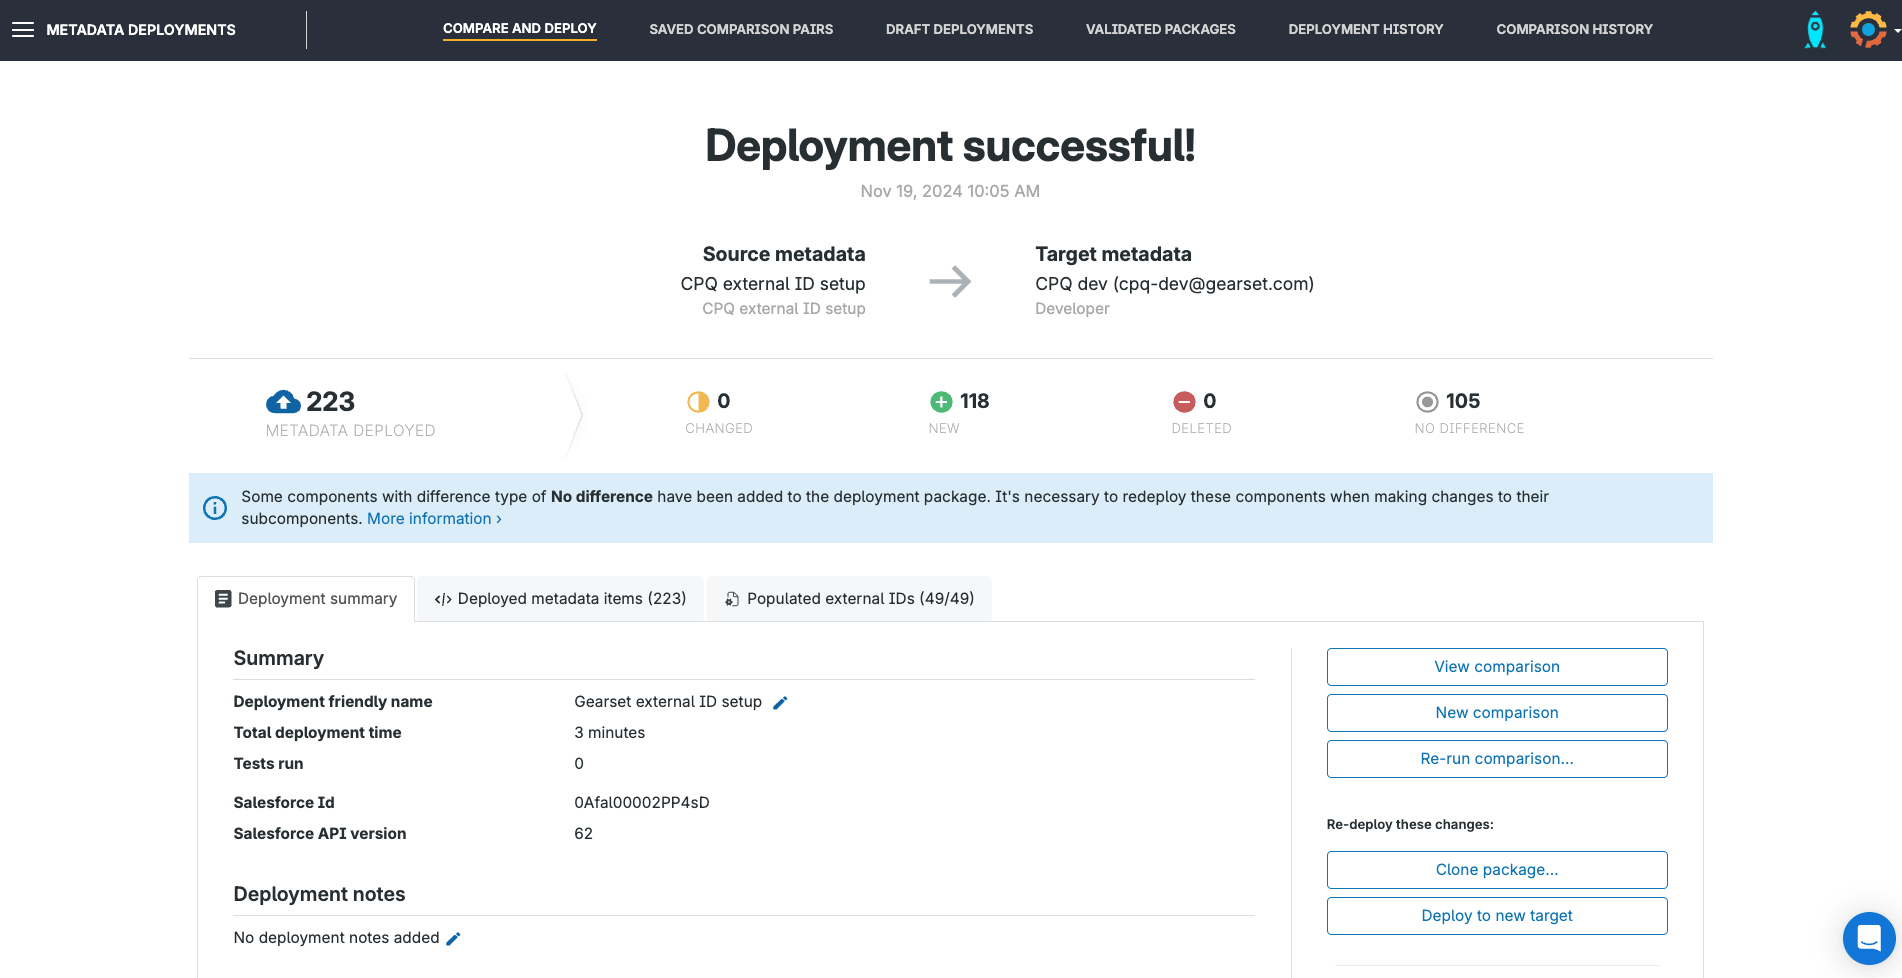1902x978 pixels.
Task: Click the green New items icon
Action: point(941,402)
